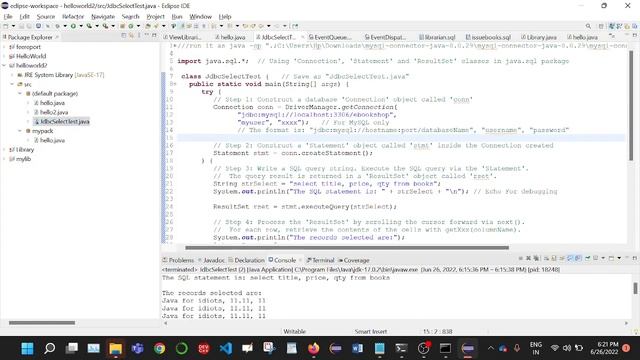Click the Debug bug icon in toolbar
The image size is (640, 360).
[57, 26]
